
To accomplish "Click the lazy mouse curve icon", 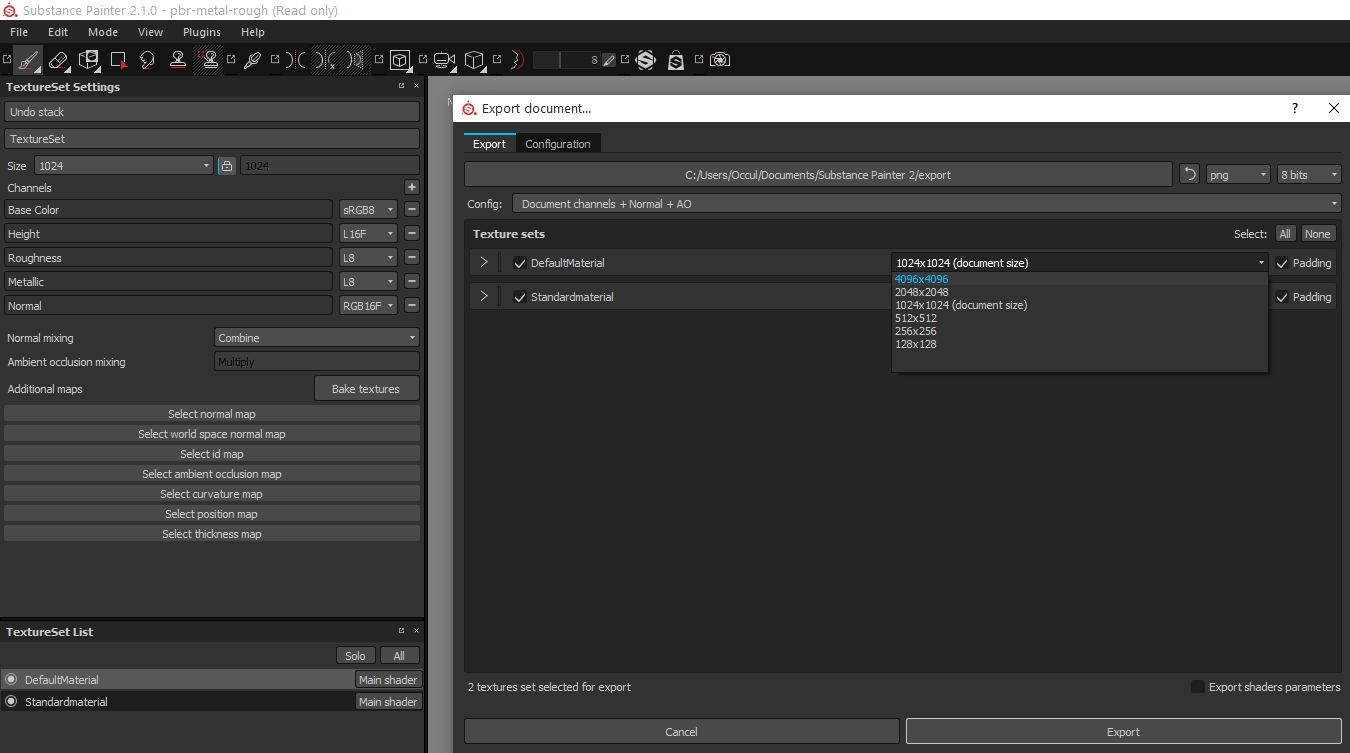I will [517, 60].
